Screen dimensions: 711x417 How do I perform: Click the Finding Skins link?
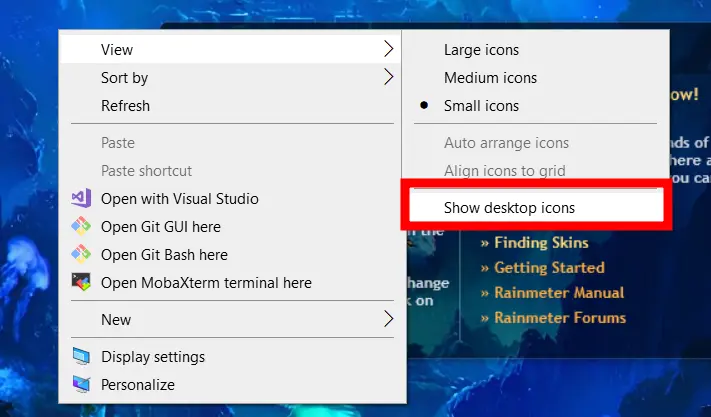[541, 243]
